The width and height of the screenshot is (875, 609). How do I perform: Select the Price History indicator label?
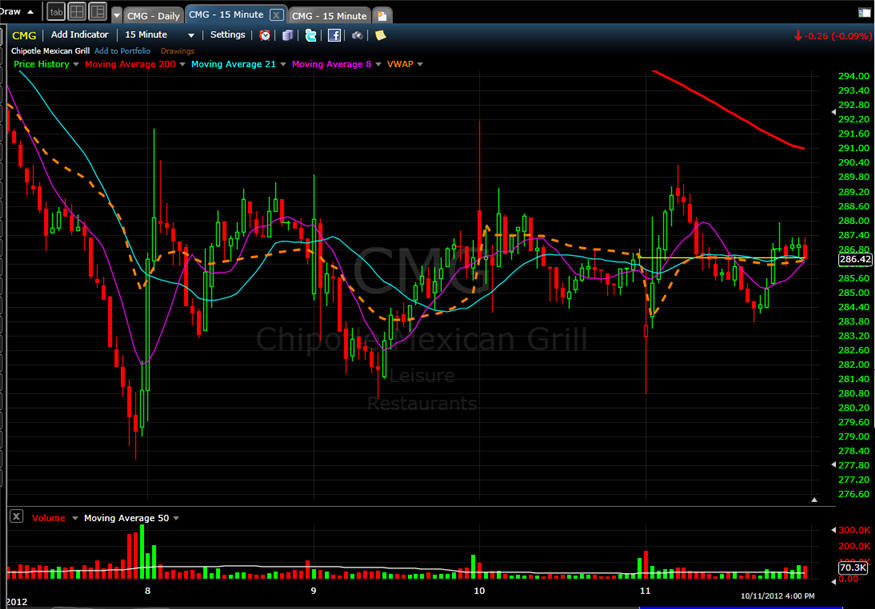click(x=41, y=64)
